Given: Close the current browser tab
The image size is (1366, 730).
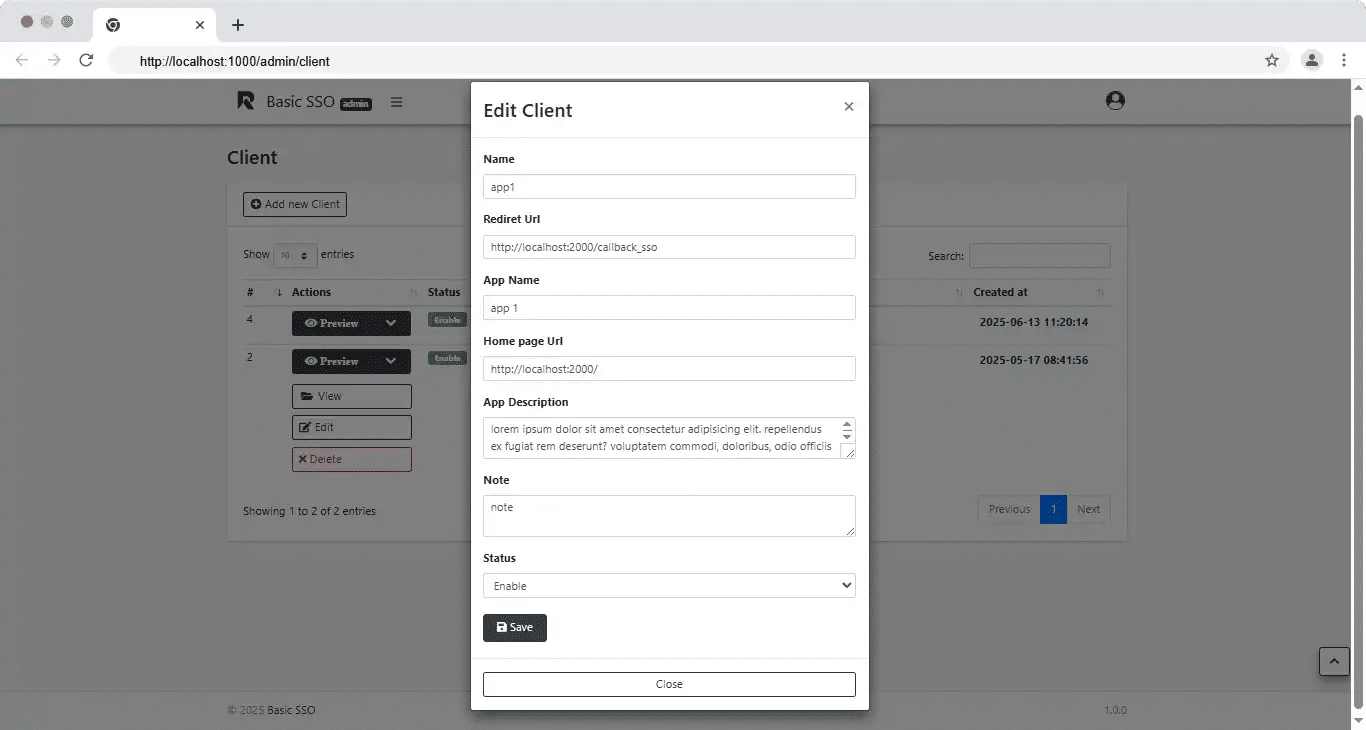Looking at the screenshot, I should [200, 25].
